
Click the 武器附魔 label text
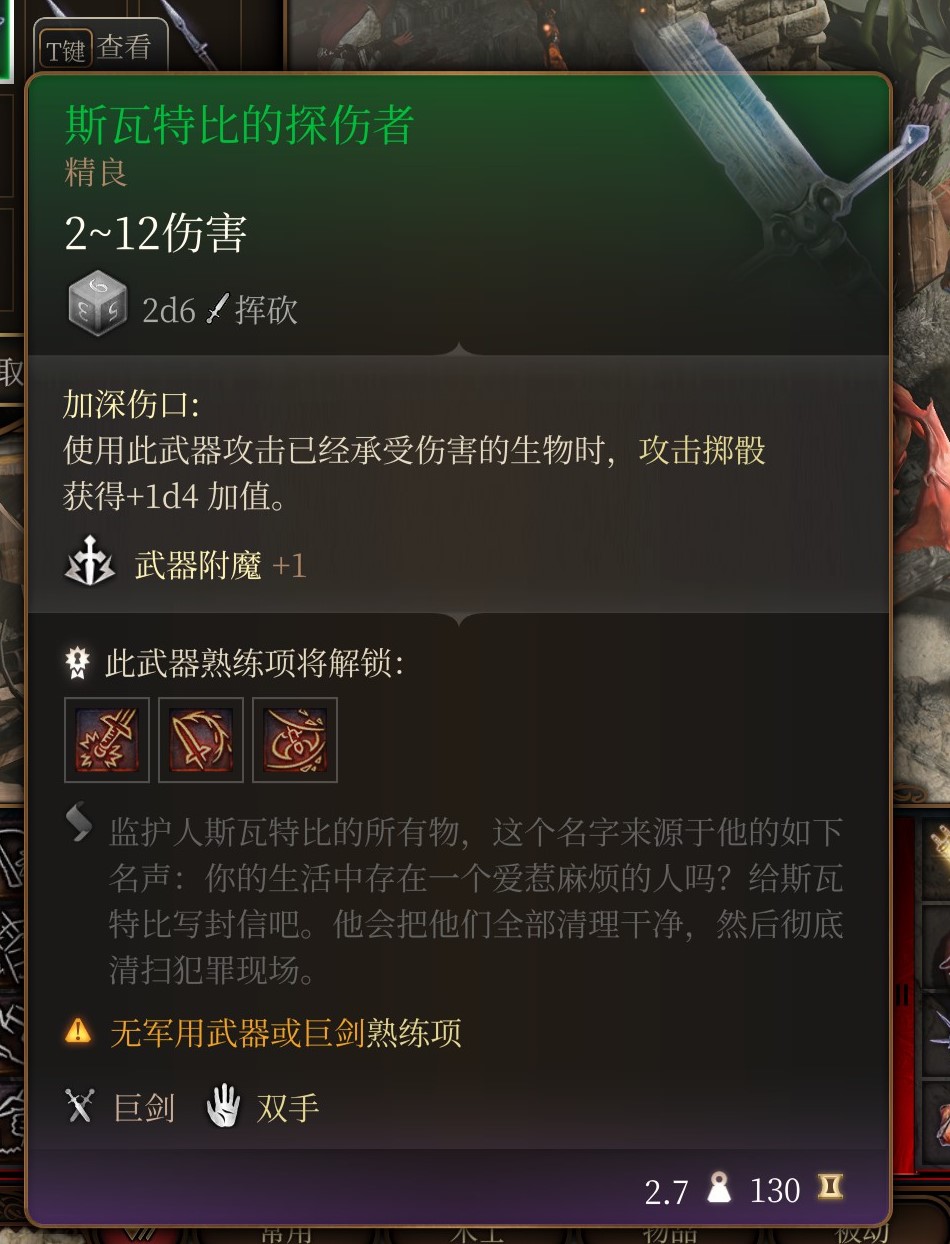(x=198, y=567)
